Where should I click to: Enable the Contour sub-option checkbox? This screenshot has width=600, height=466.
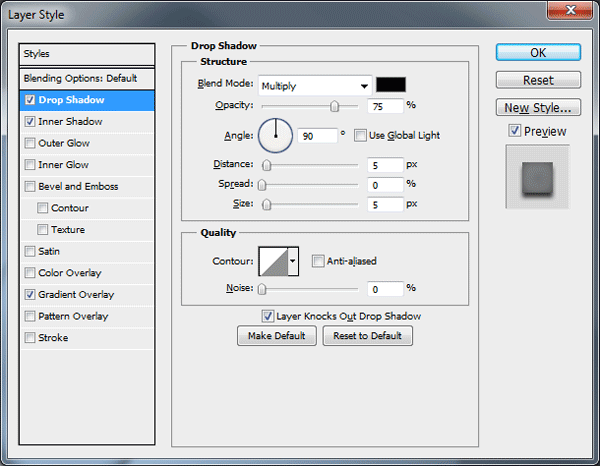point(42,208)
